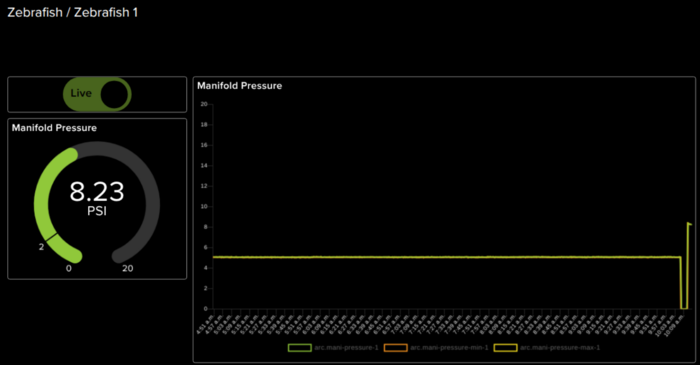Screen dimensions: 700x365
Task: Click the Manifold Pressure chart panel title
Action: 240,86
